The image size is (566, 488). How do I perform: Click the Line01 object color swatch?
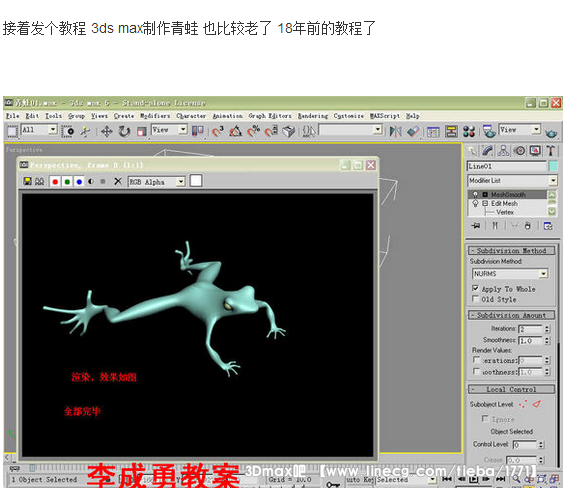pyautogui.click(x=553, y=166)
